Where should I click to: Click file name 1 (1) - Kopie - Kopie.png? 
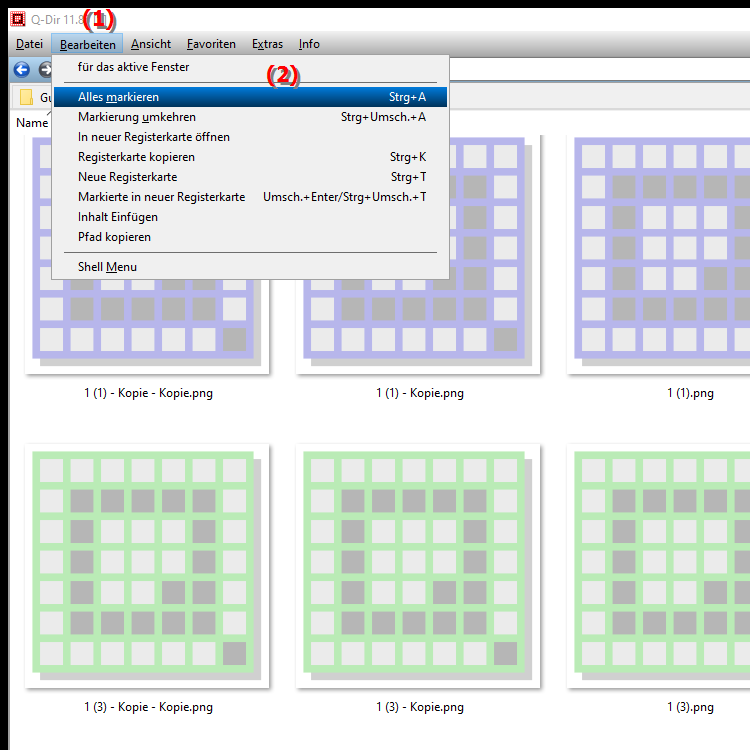pos(148,393)
